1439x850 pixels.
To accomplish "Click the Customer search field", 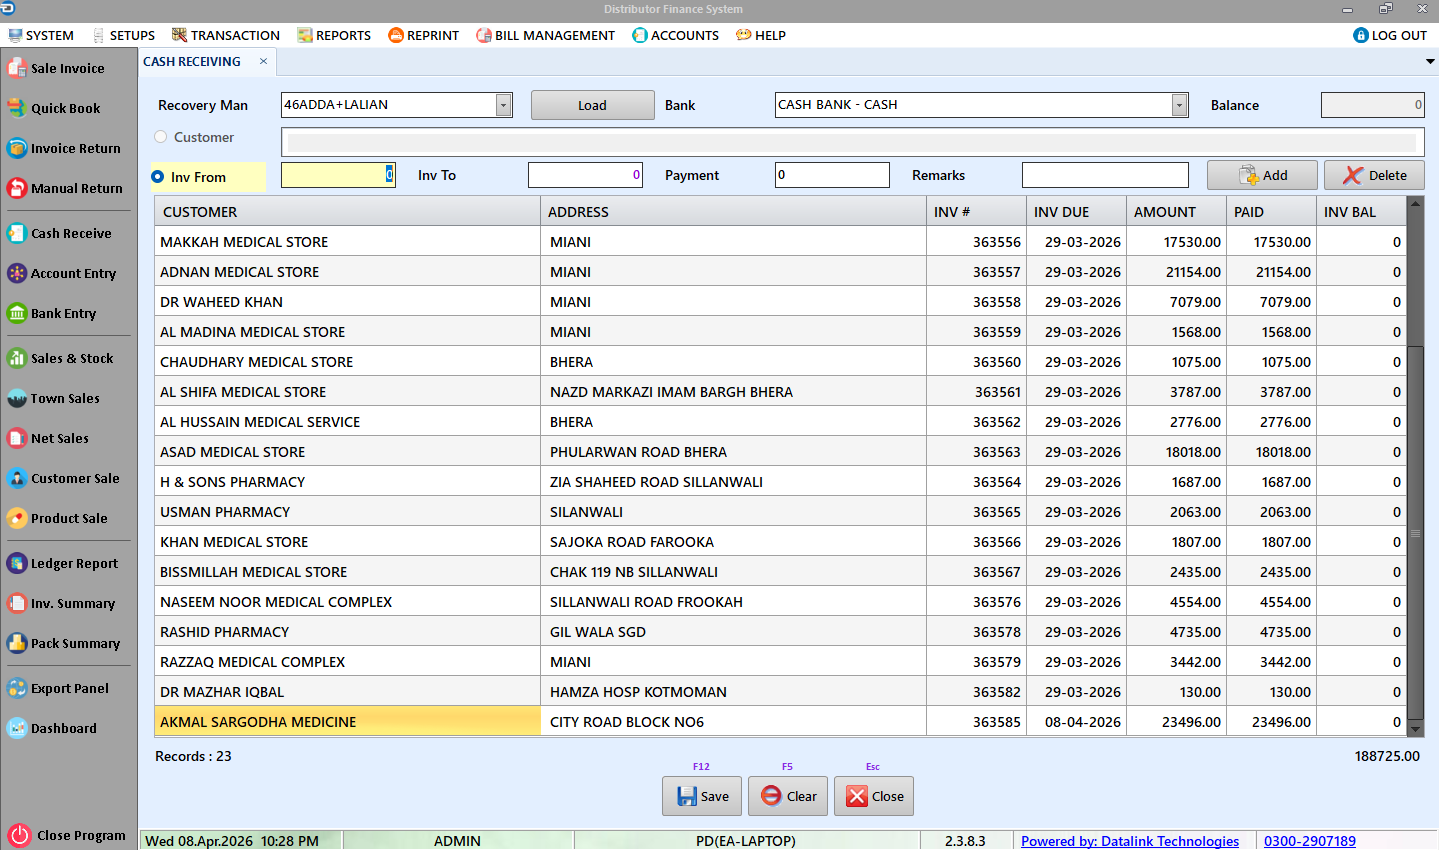I will click(x=852, y=141).
